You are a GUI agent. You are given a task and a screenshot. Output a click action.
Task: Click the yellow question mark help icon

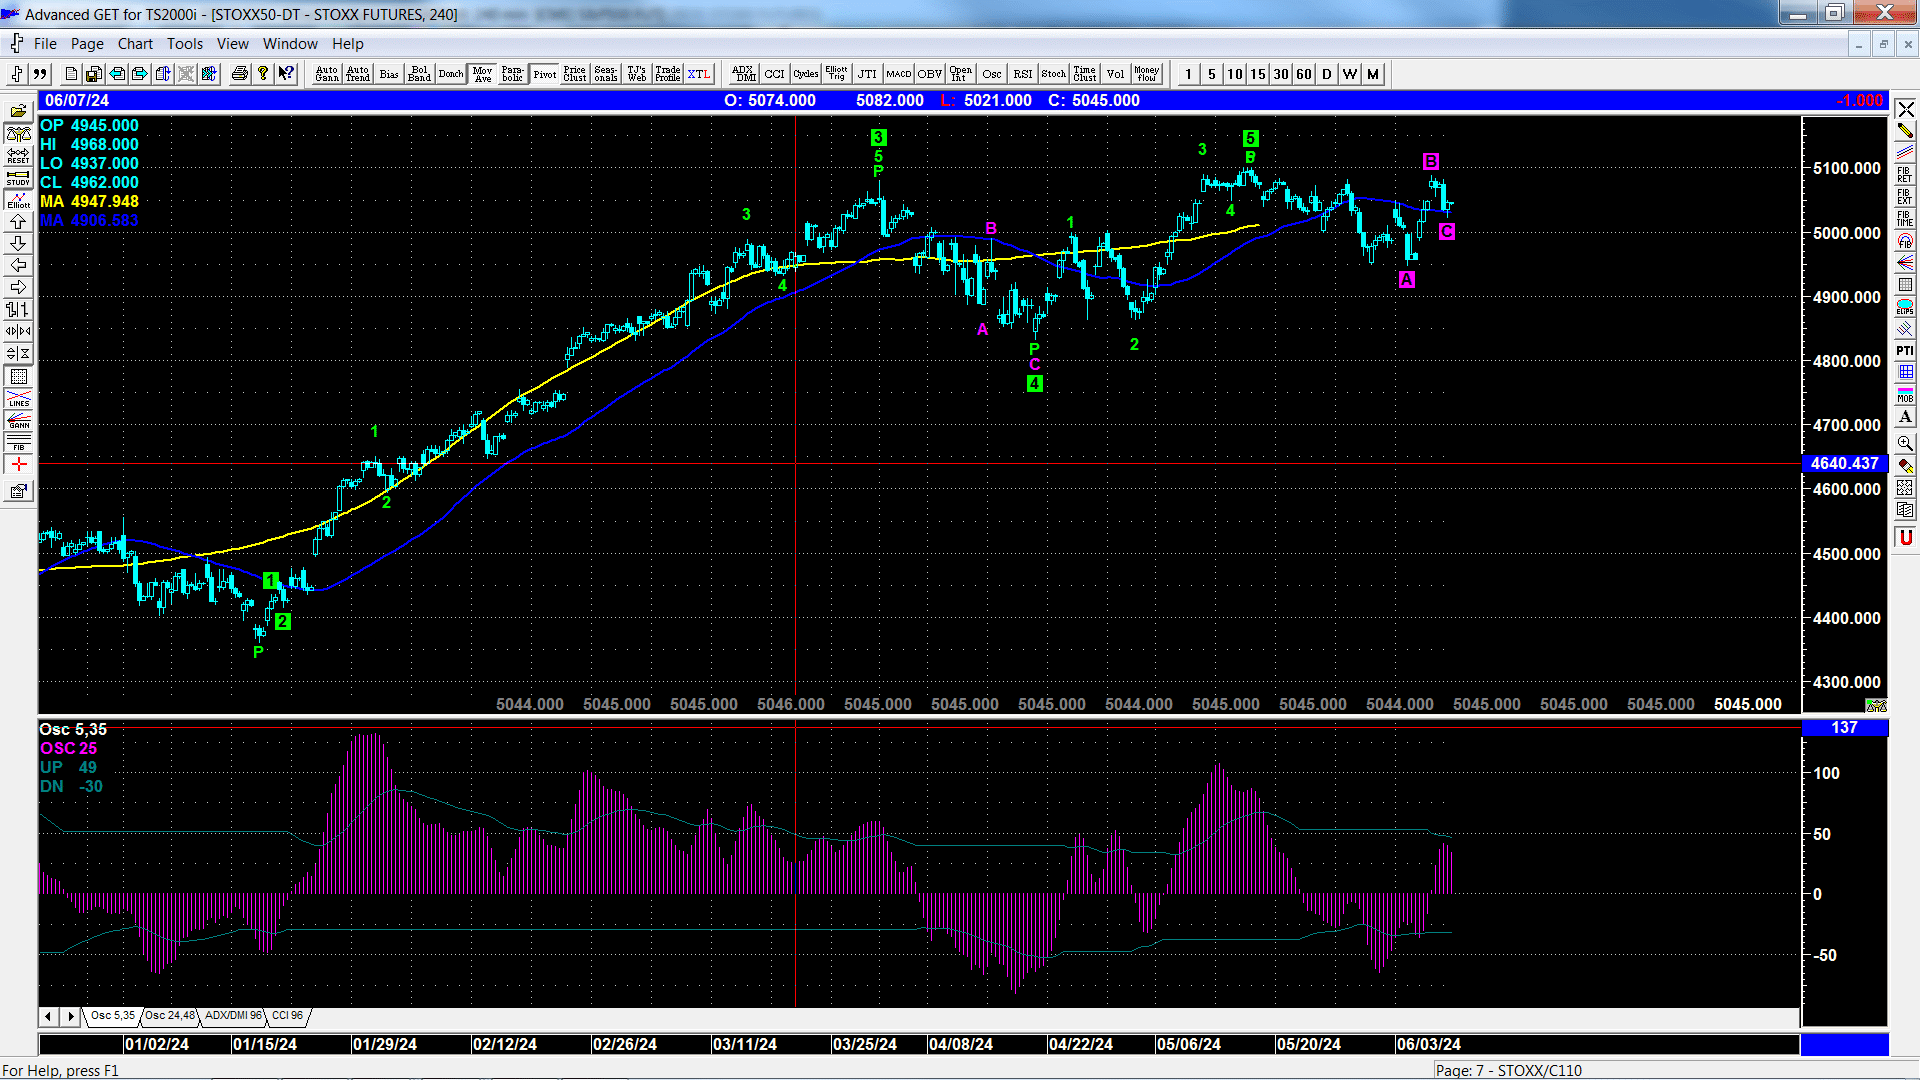point(263,74)
